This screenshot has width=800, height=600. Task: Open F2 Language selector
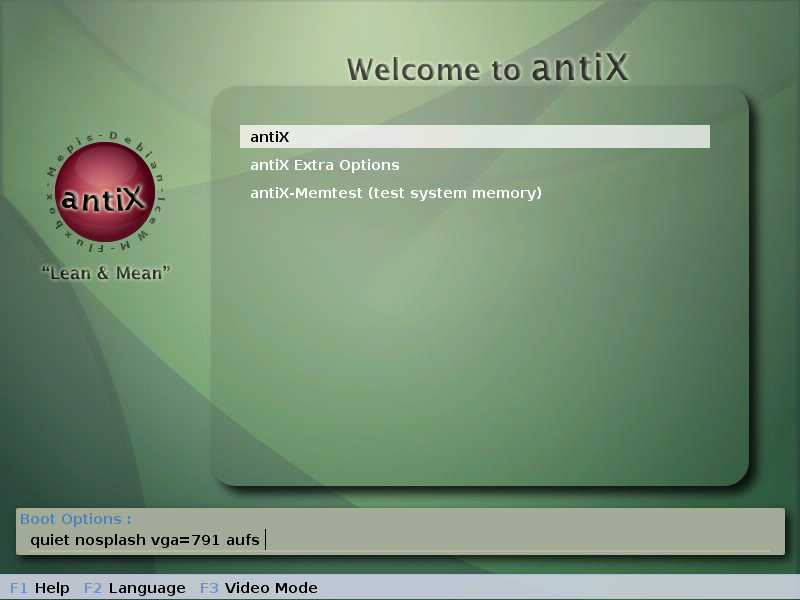pos(135,588)
